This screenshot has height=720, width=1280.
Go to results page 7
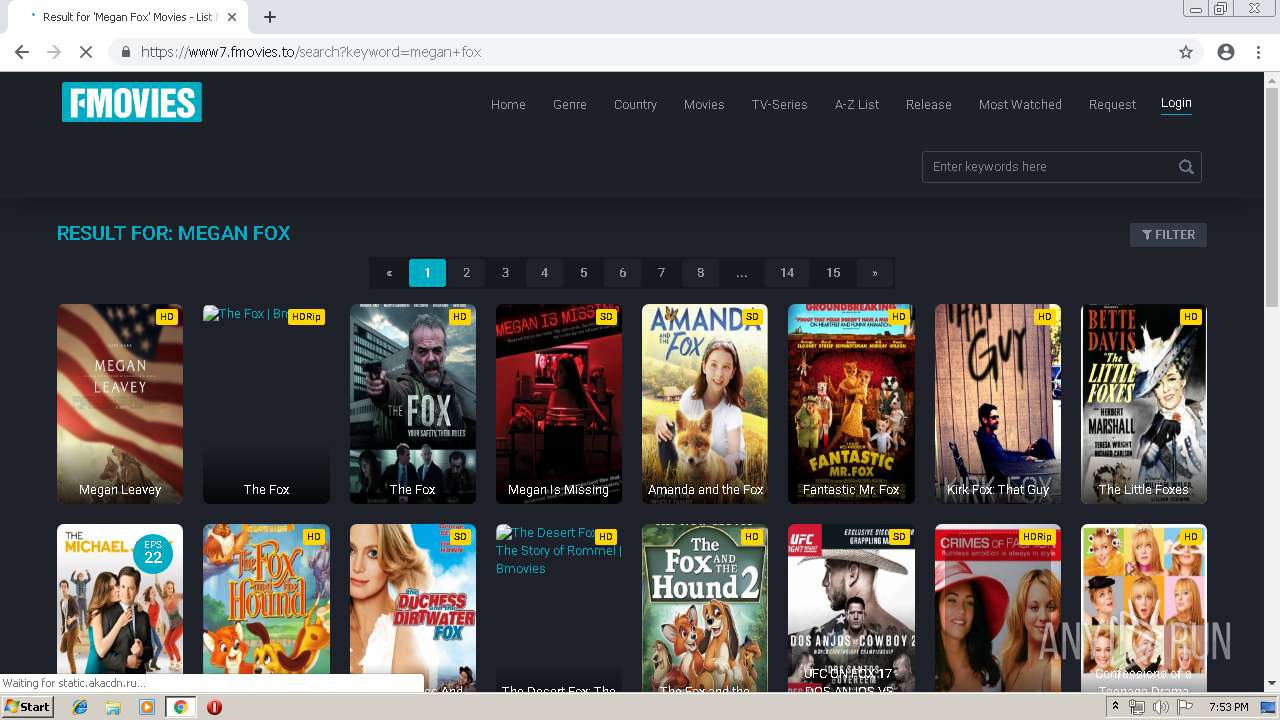[661, 272]
